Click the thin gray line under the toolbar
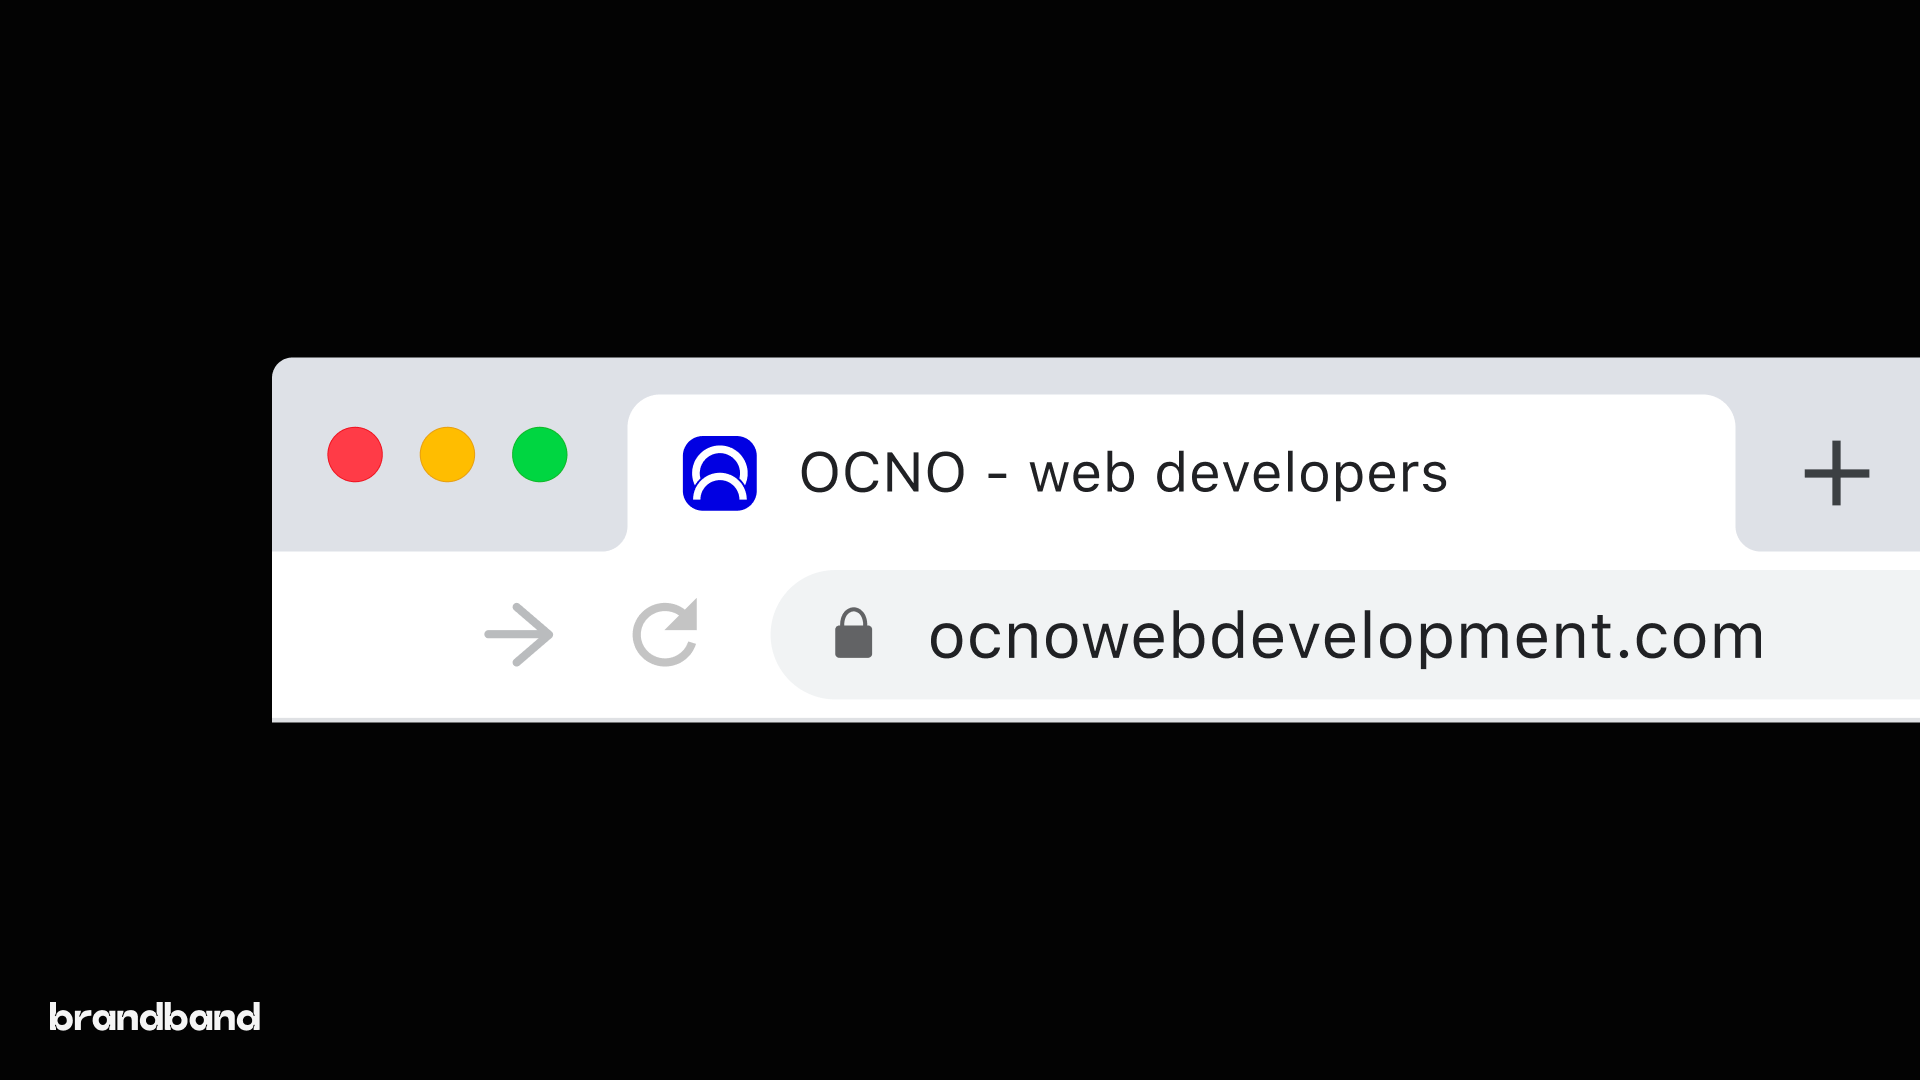 click(1096, 720)
